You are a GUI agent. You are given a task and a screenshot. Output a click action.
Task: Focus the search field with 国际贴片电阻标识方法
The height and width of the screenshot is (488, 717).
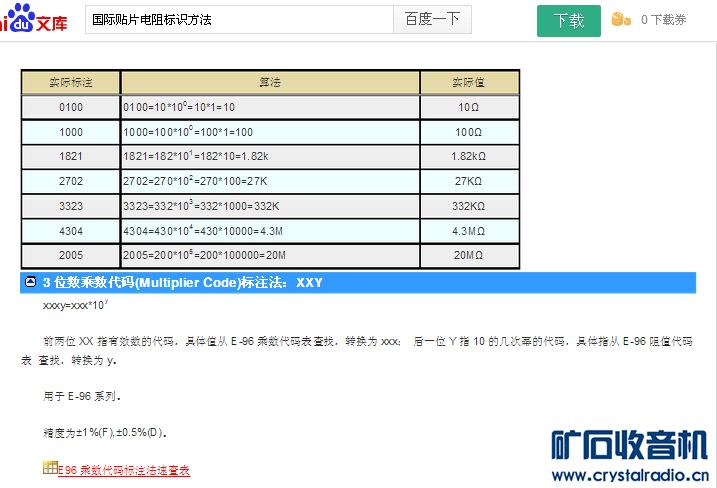(239, 20)
